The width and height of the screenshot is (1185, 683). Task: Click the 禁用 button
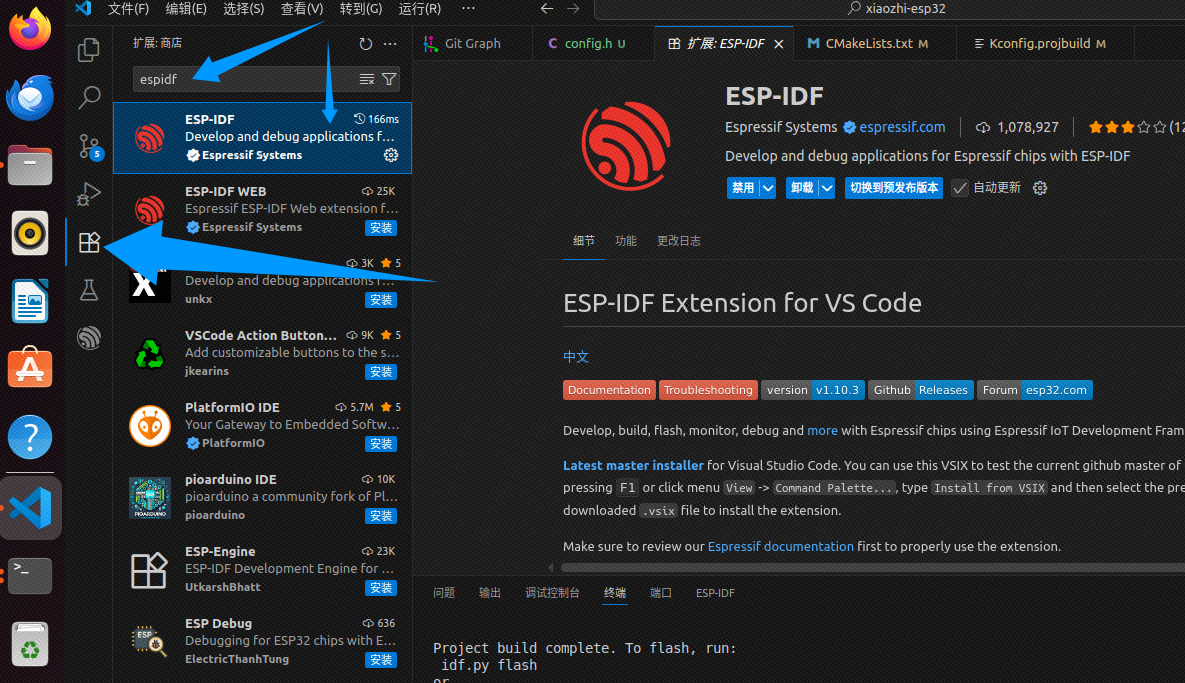(743, 188)
